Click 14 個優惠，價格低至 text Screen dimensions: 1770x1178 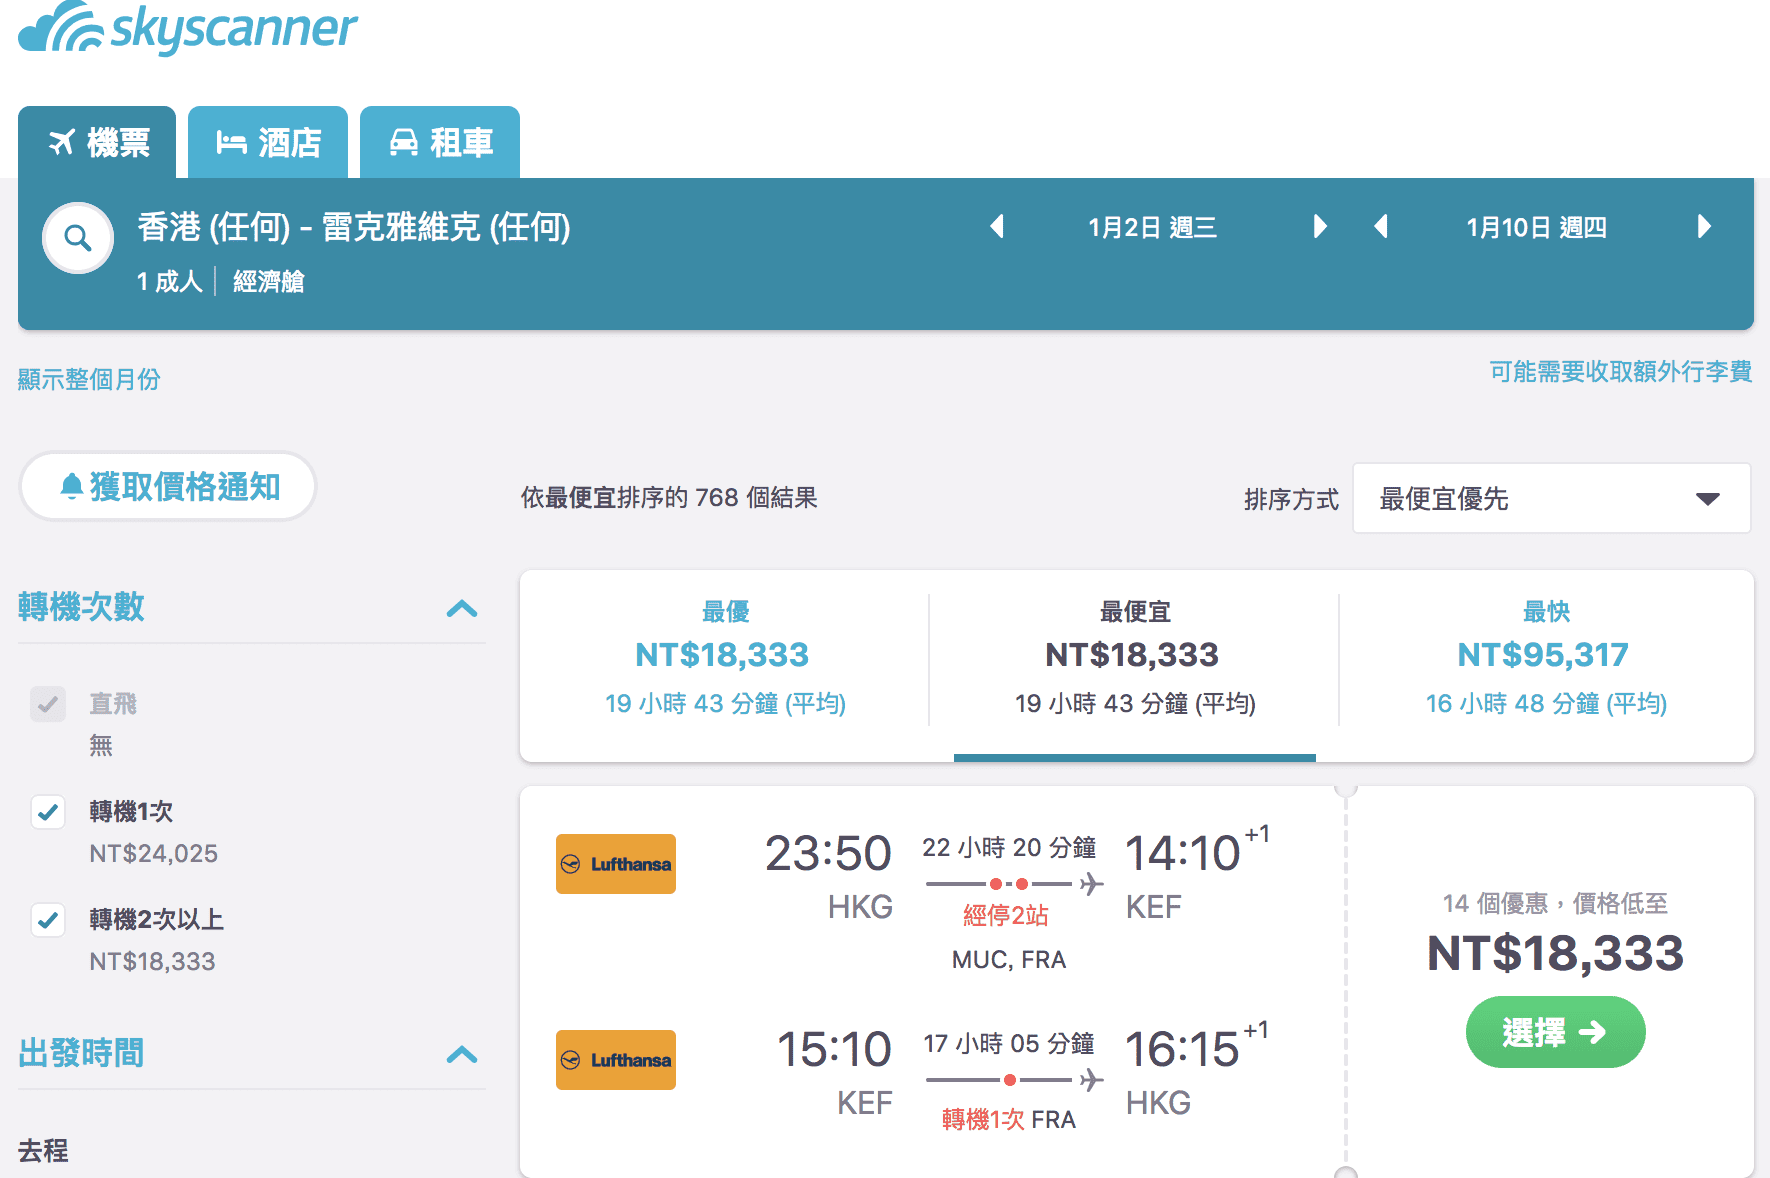point(1555,904)
